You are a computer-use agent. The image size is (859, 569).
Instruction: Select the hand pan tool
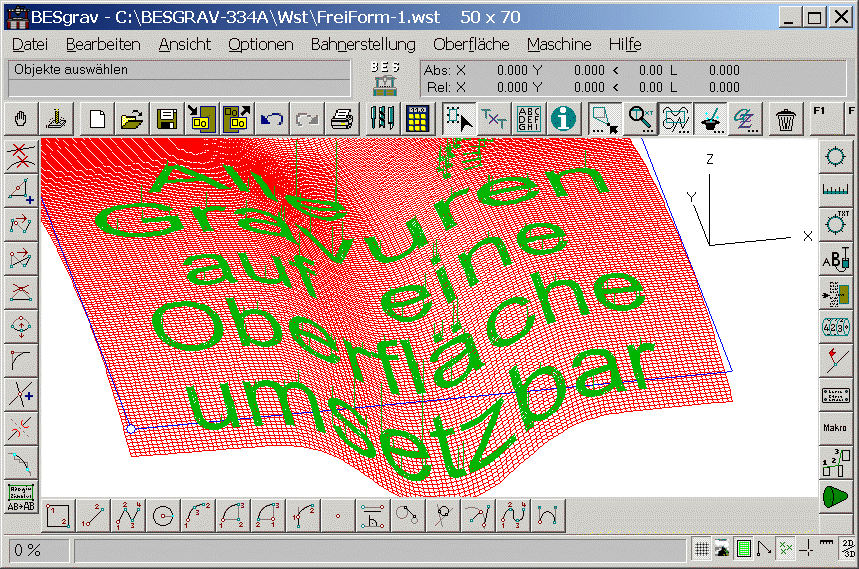(x=22, y=119)
